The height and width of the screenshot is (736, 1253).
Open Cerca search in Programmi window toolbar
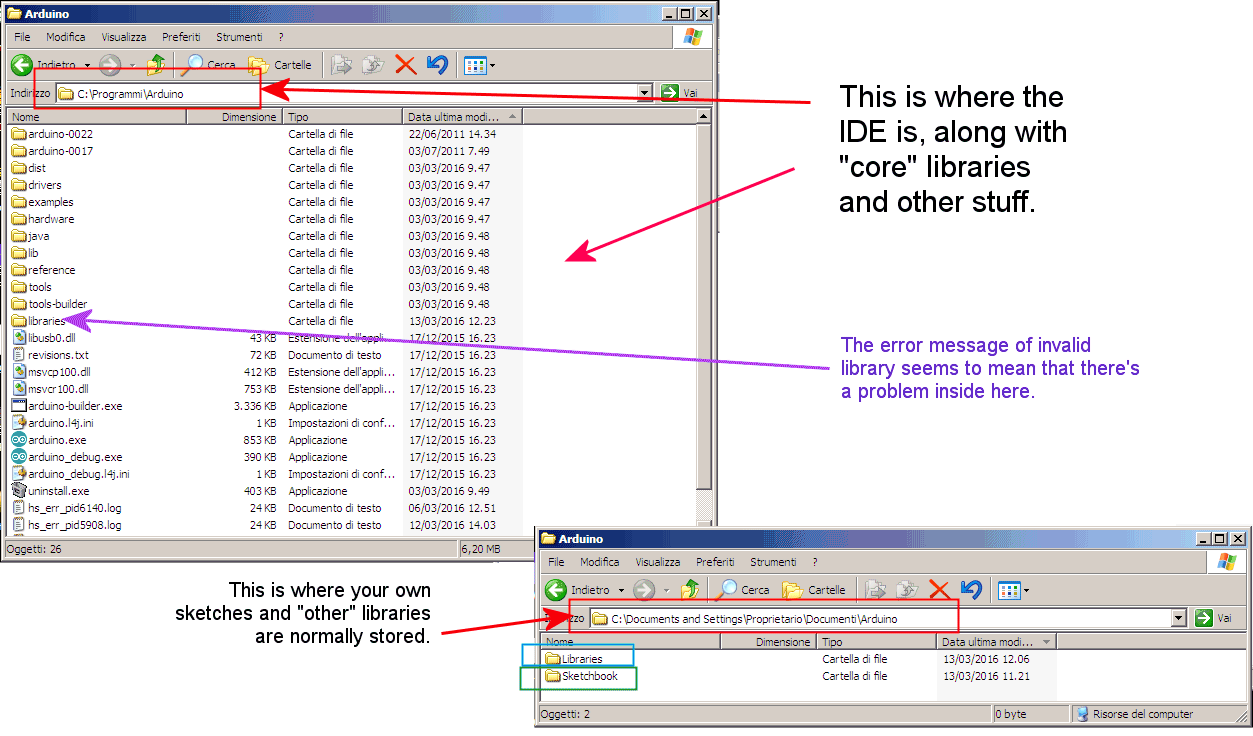[209, 65]
